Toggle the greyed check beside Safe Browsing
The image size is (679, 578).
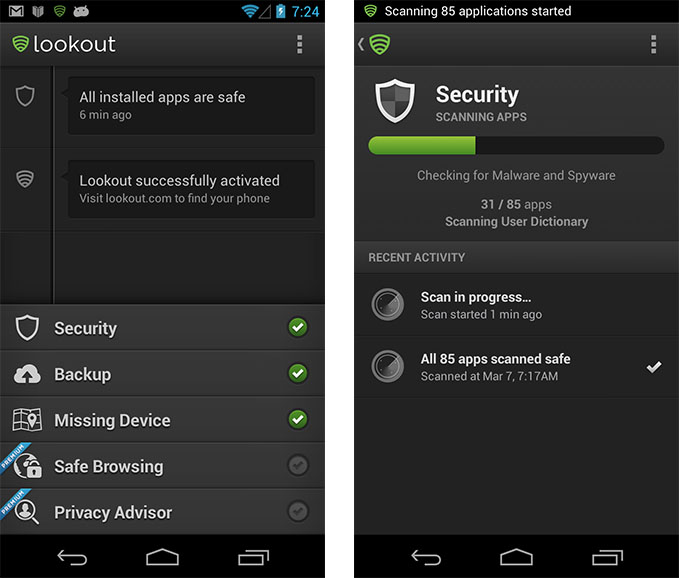[x=298, y=465]
